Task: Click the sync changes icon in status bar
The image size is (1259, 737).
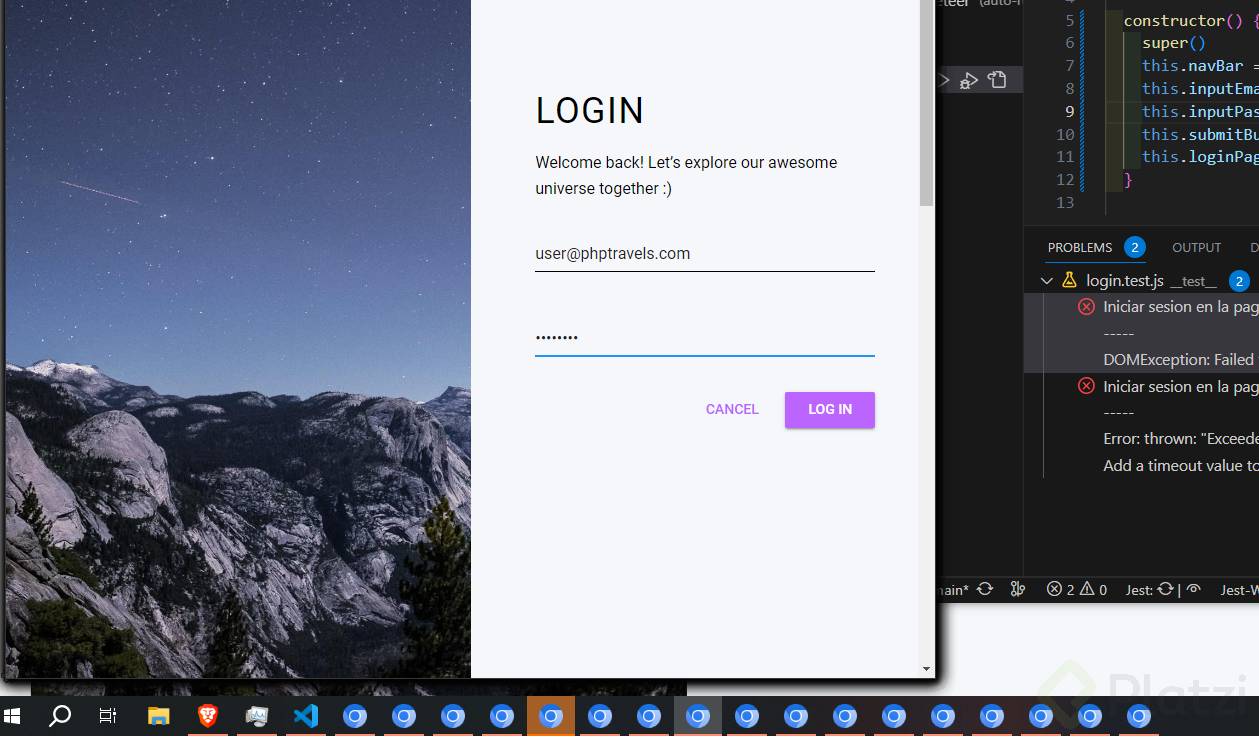Action: click(x=985, y=590)
